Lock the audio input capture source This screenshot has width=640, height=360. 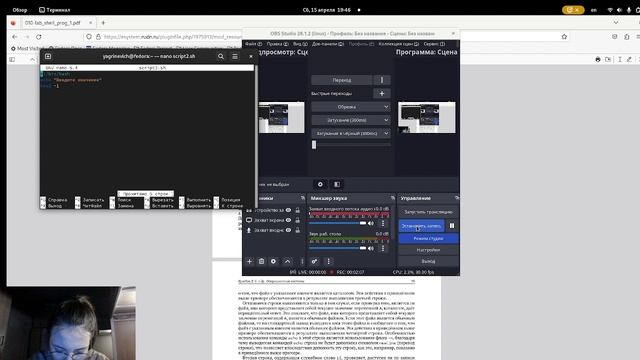tap(298, 230)
